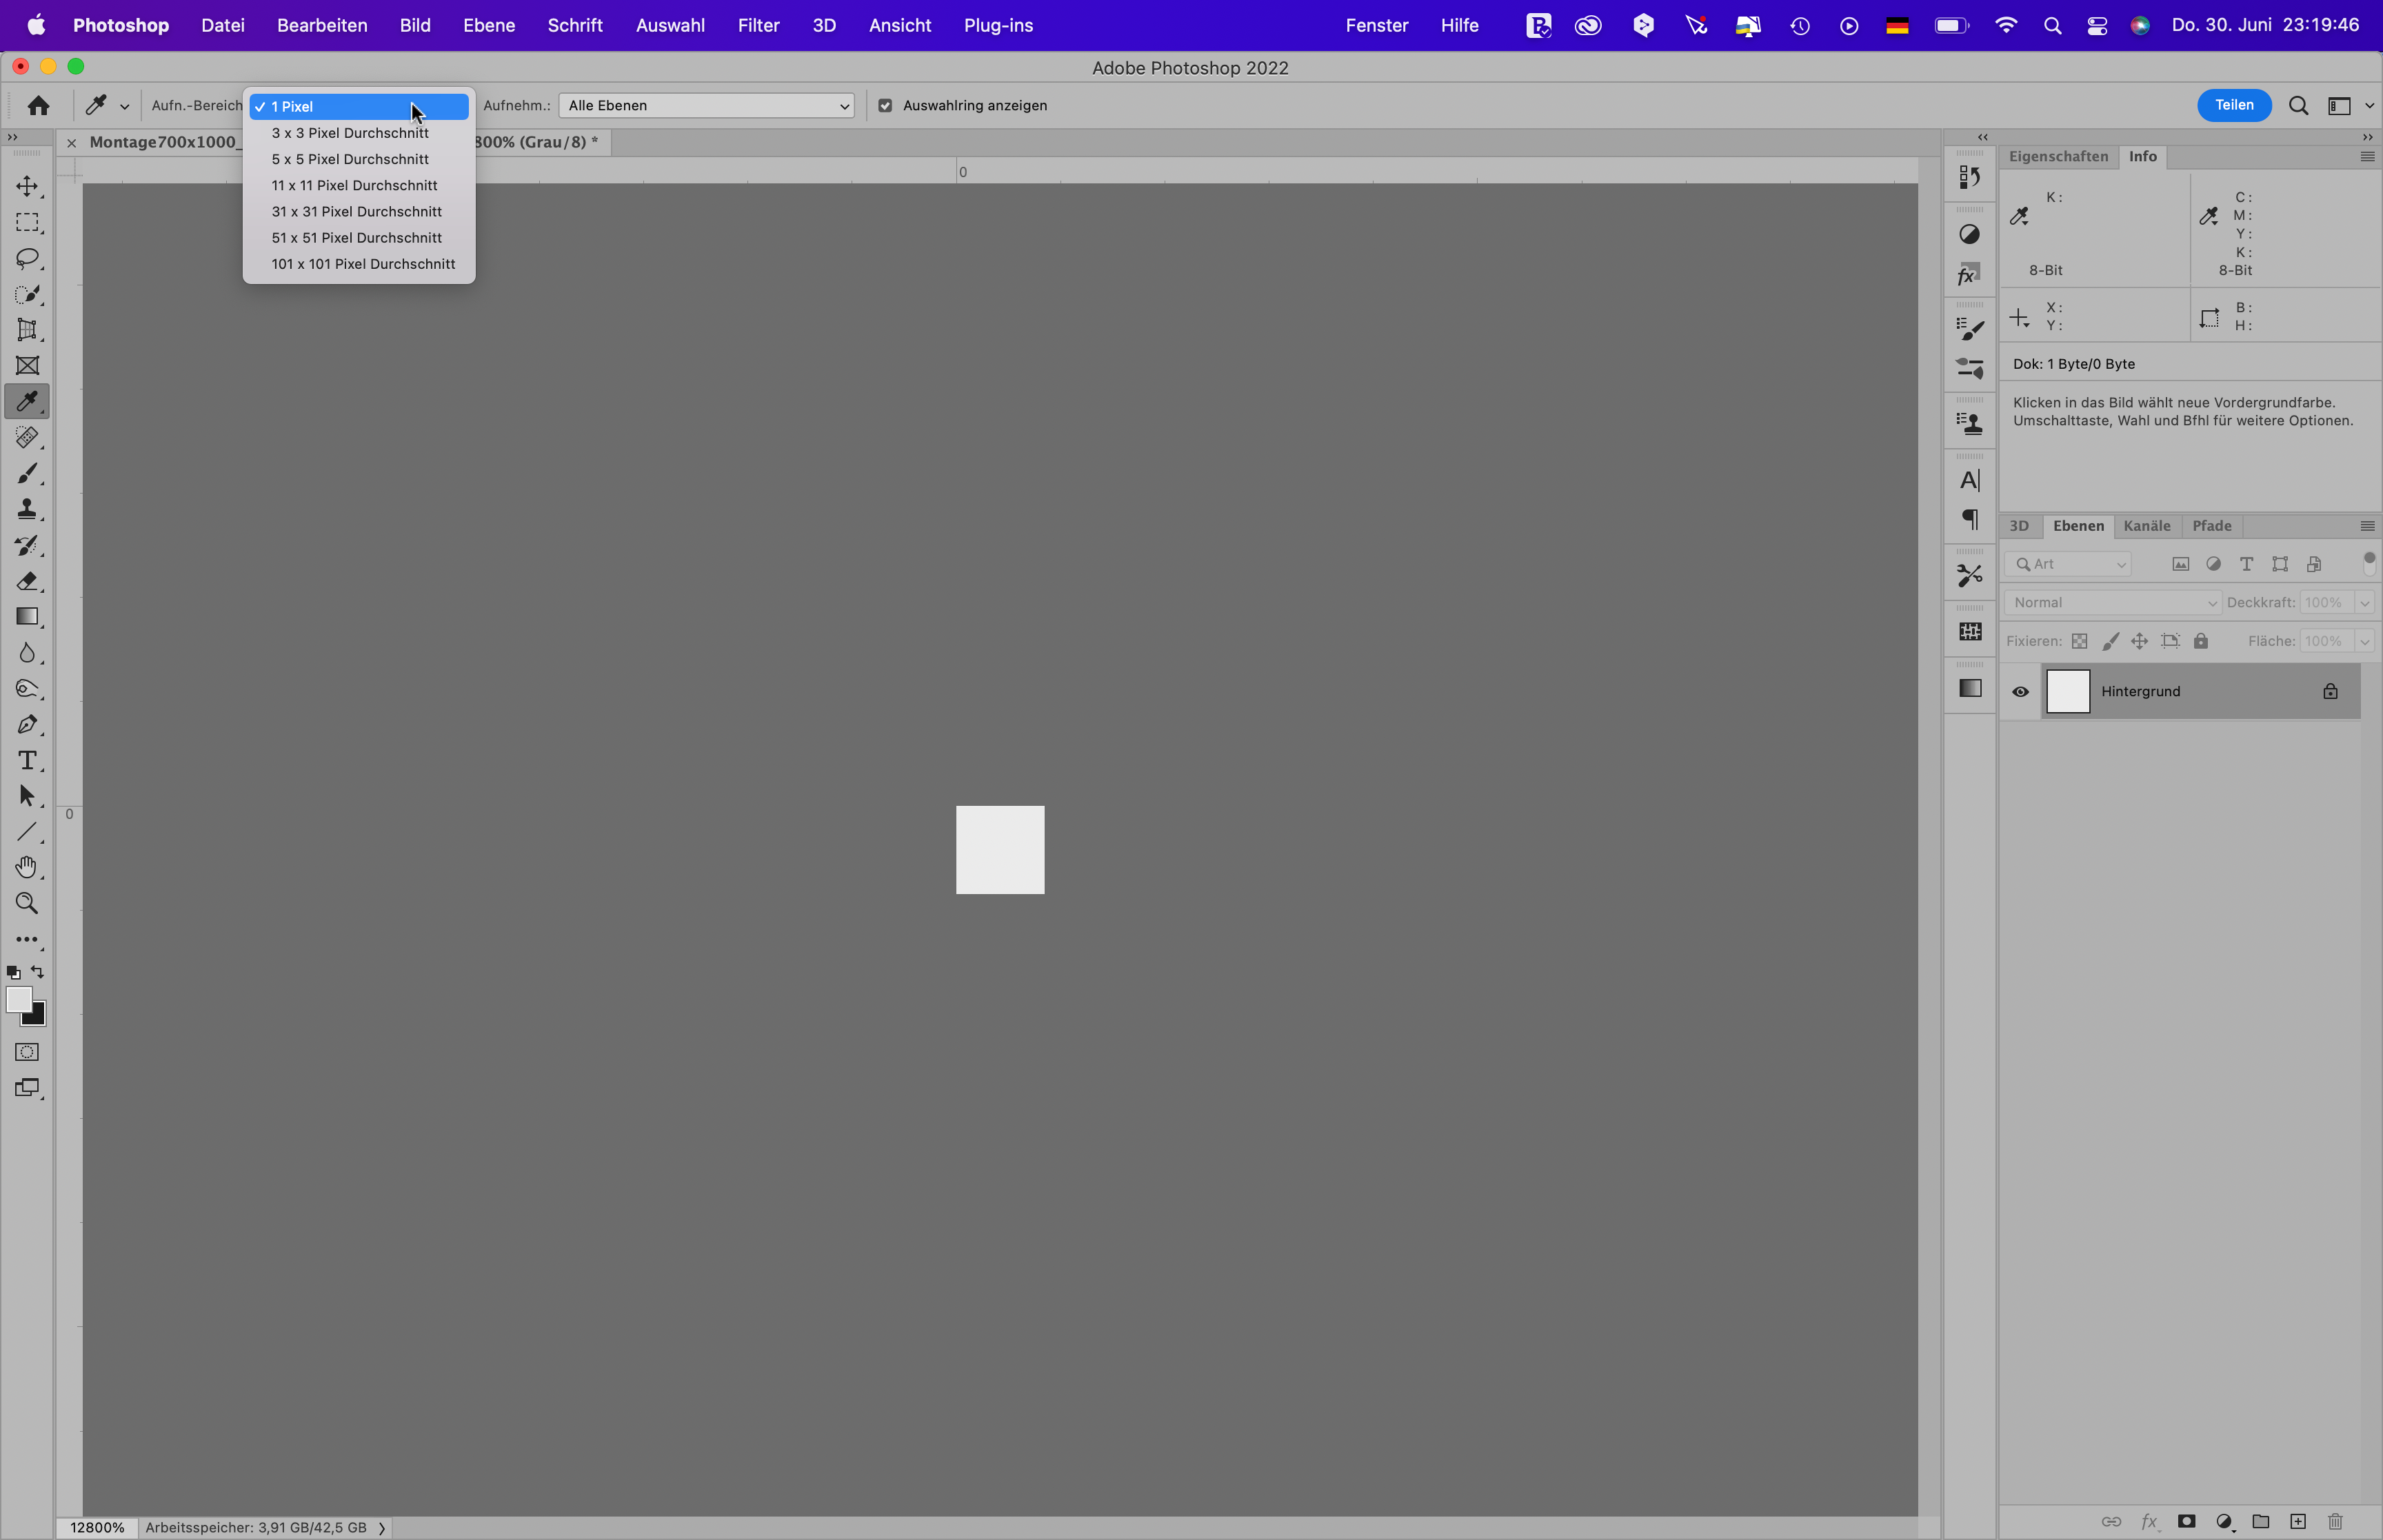Image resolution: width=2383 pixels, height=1540 pixels.
Task: Hide the Hintergrund layer visibility
Action: [x=2020, y=691]
